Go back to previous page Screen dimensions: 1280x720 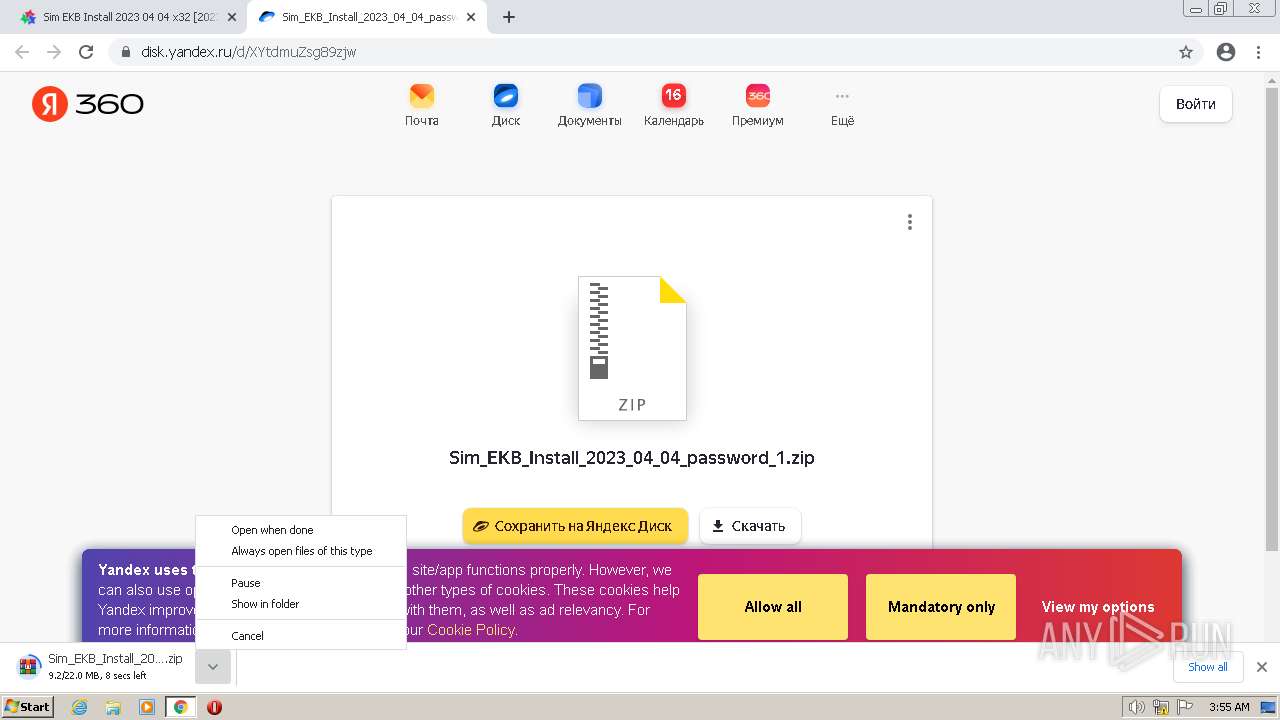pyautogui.click(x=22, y=52)
